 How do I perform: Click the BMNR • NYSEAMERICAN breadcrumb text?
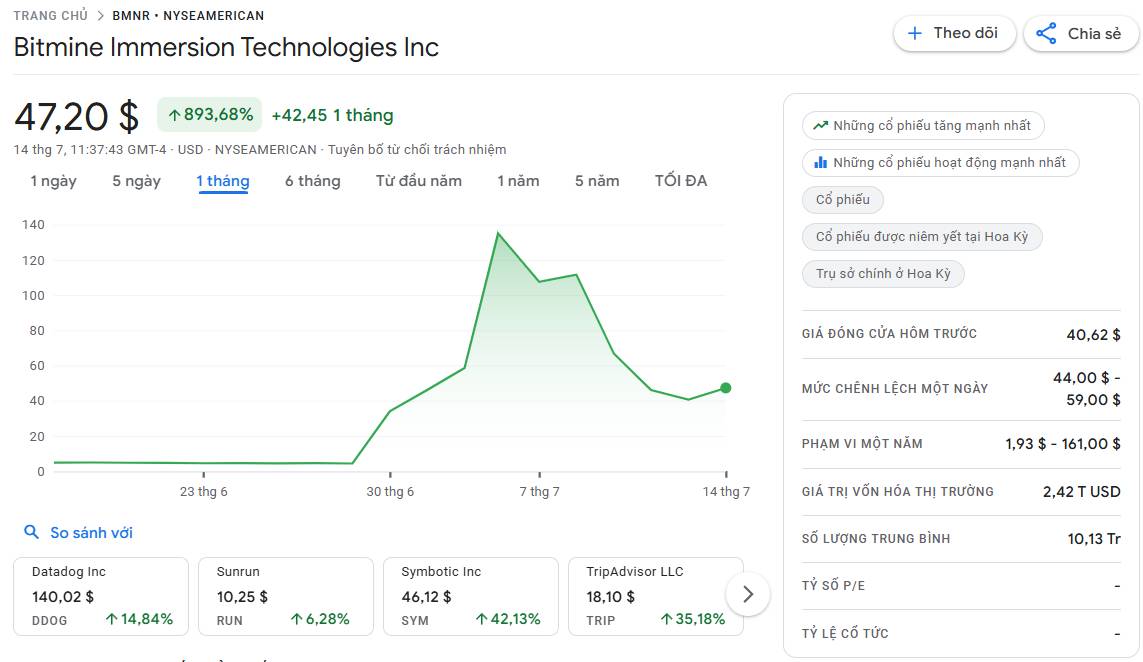click(188, 15)
